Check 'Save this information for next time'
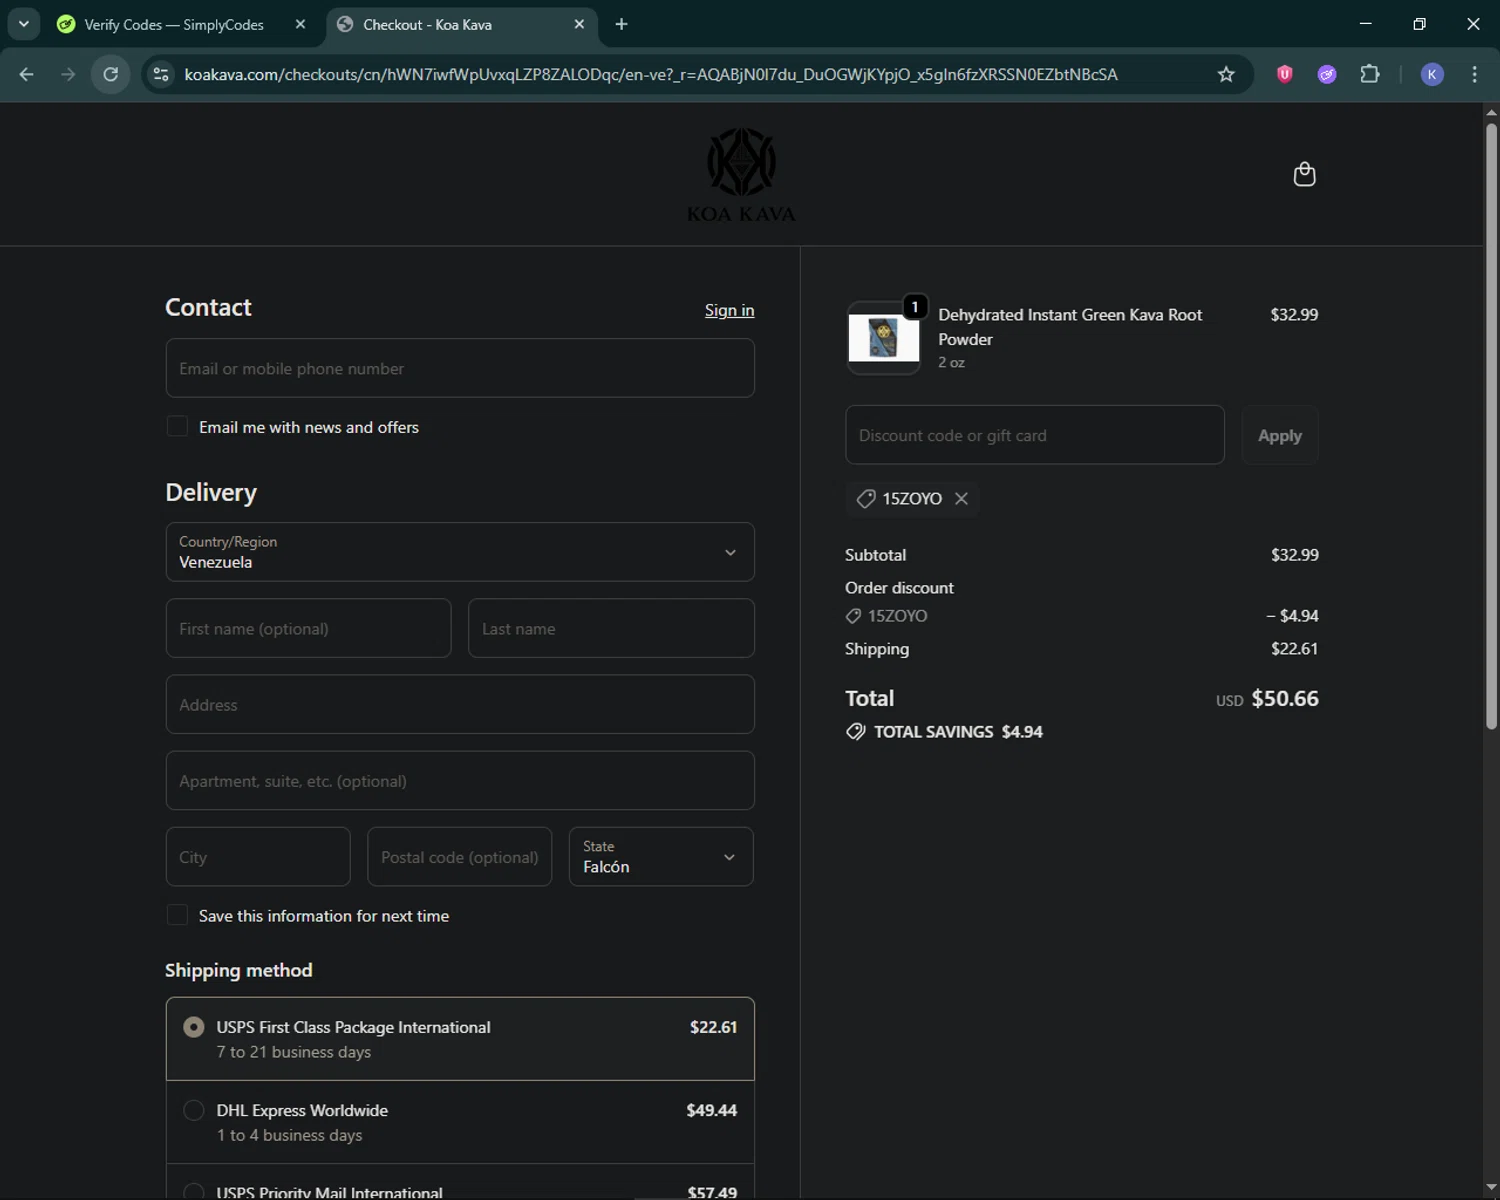1500x1200 pixels. (177, 916)
